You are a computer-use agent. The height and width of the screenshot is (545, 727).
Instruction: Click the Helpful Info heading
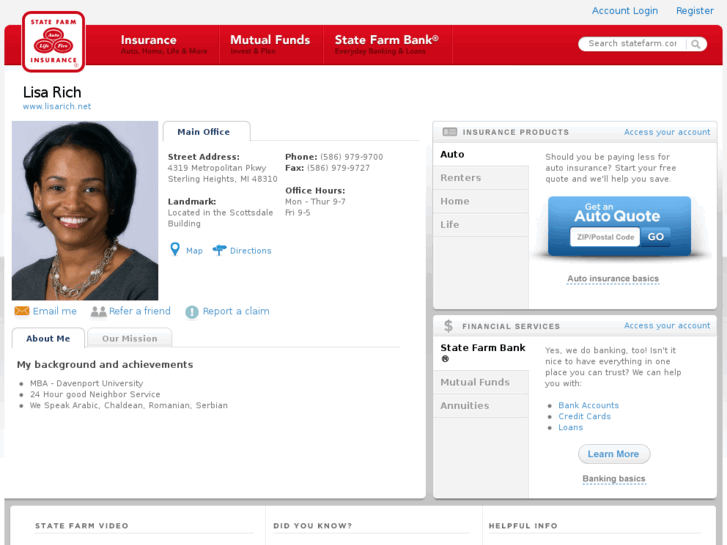523,526
